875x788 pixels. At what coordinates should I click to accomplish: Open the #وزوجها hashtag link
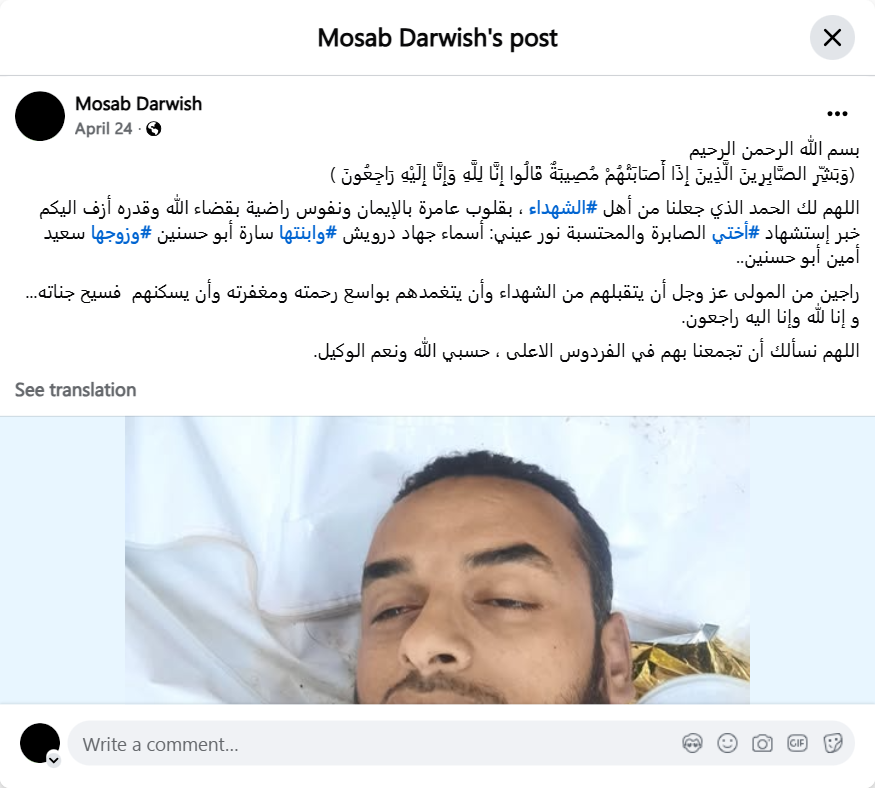point(121,233)
